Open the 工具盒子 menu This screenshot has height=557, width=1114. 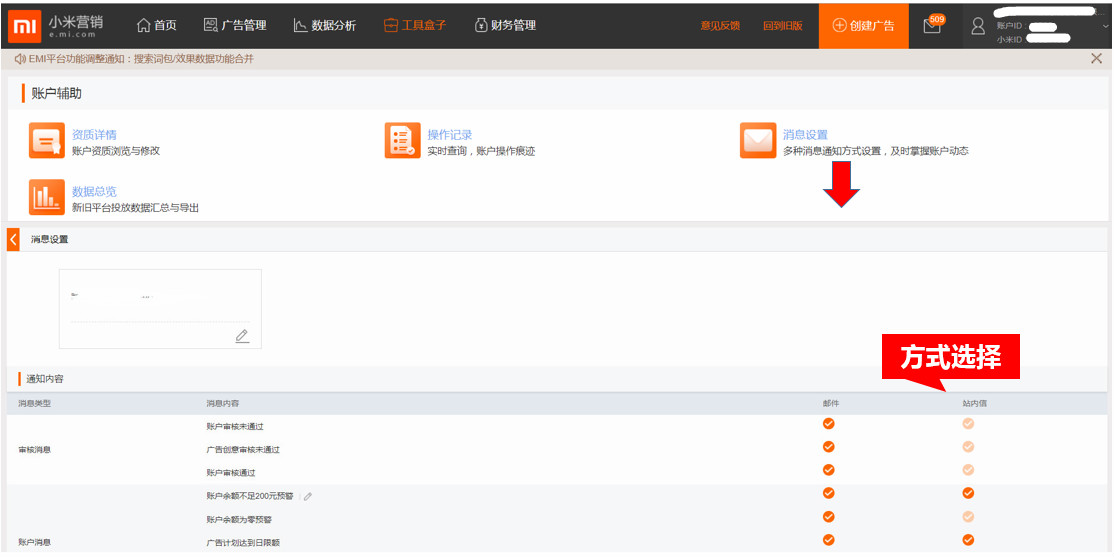[x=415, y=26]
